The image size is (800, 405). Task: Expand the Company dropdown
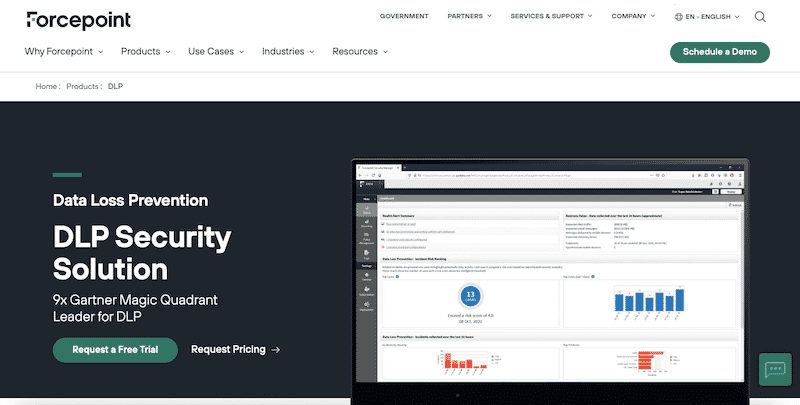coord(633,16)
